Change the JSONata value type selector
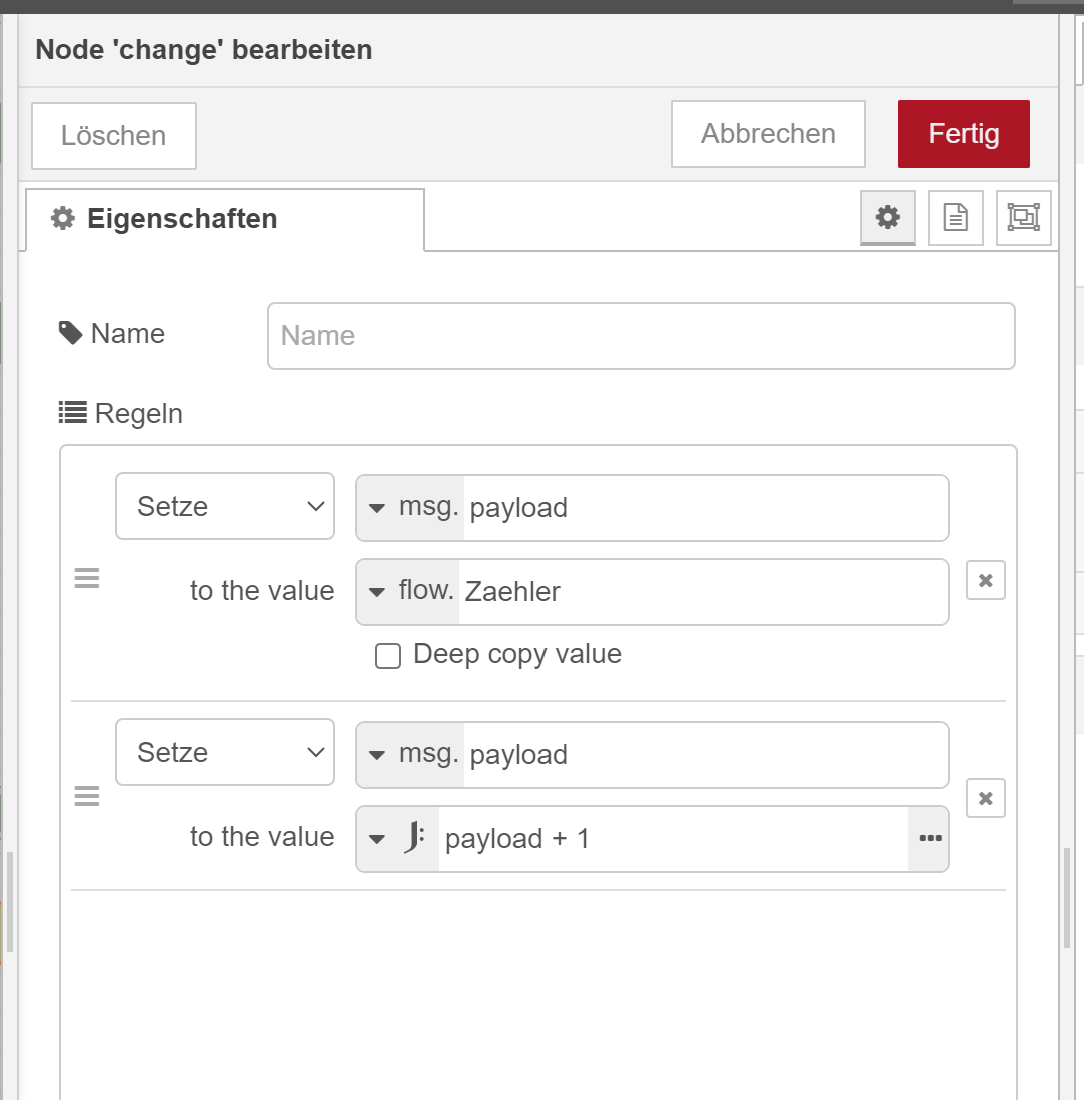 398,838
